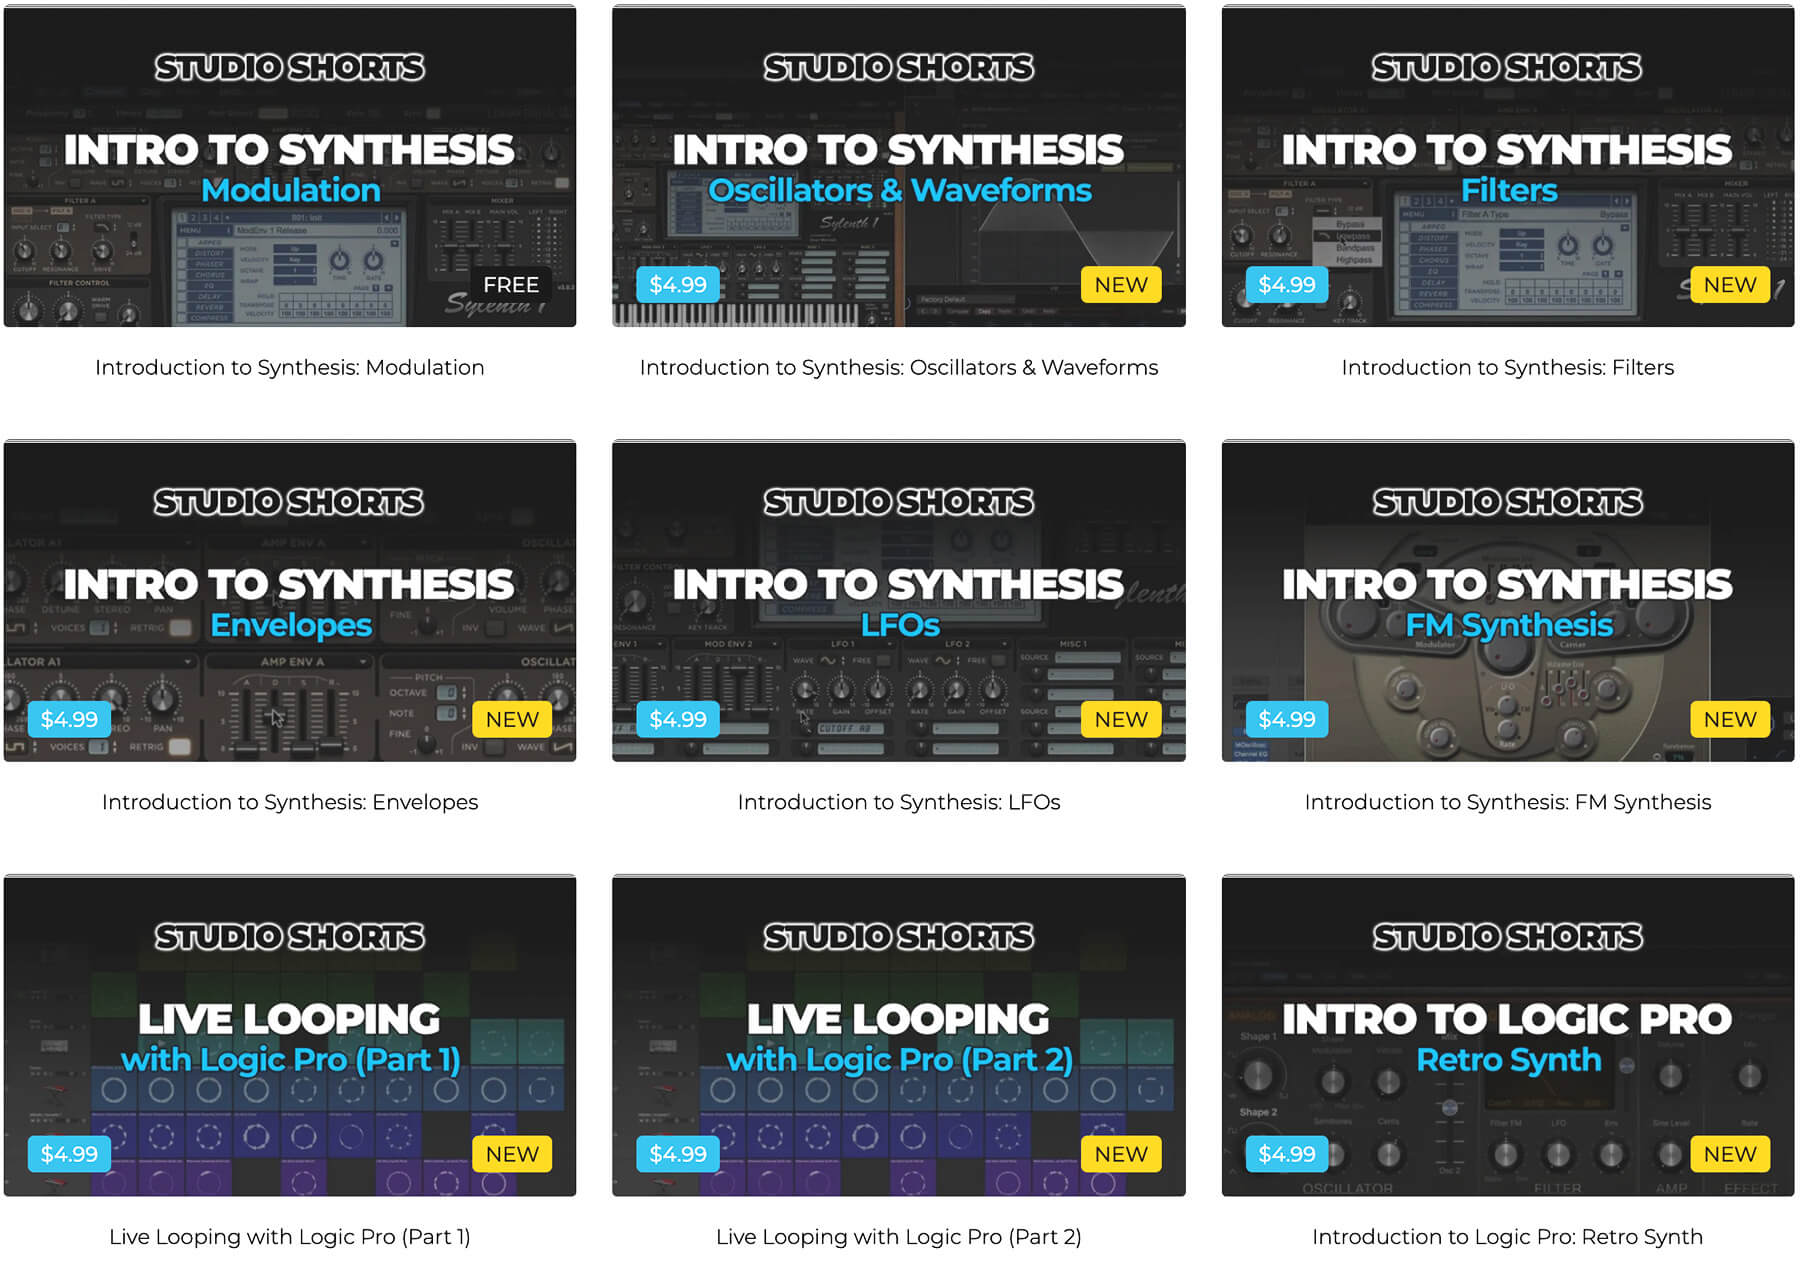Viewport: 1800px width, 1262px height.
Task: Click 'STUDIO SHORTS' logo on Retro Synth card
Action: 1508,937
